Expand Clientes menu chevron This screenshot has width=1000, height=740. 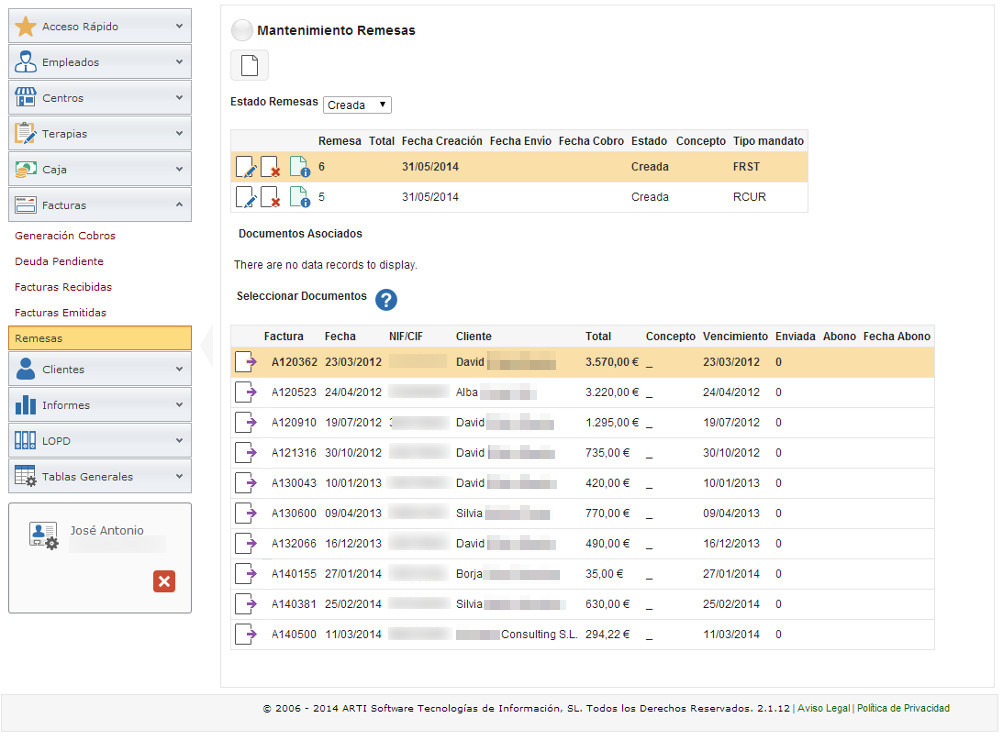pyautogui.click(x=179, y=369)
